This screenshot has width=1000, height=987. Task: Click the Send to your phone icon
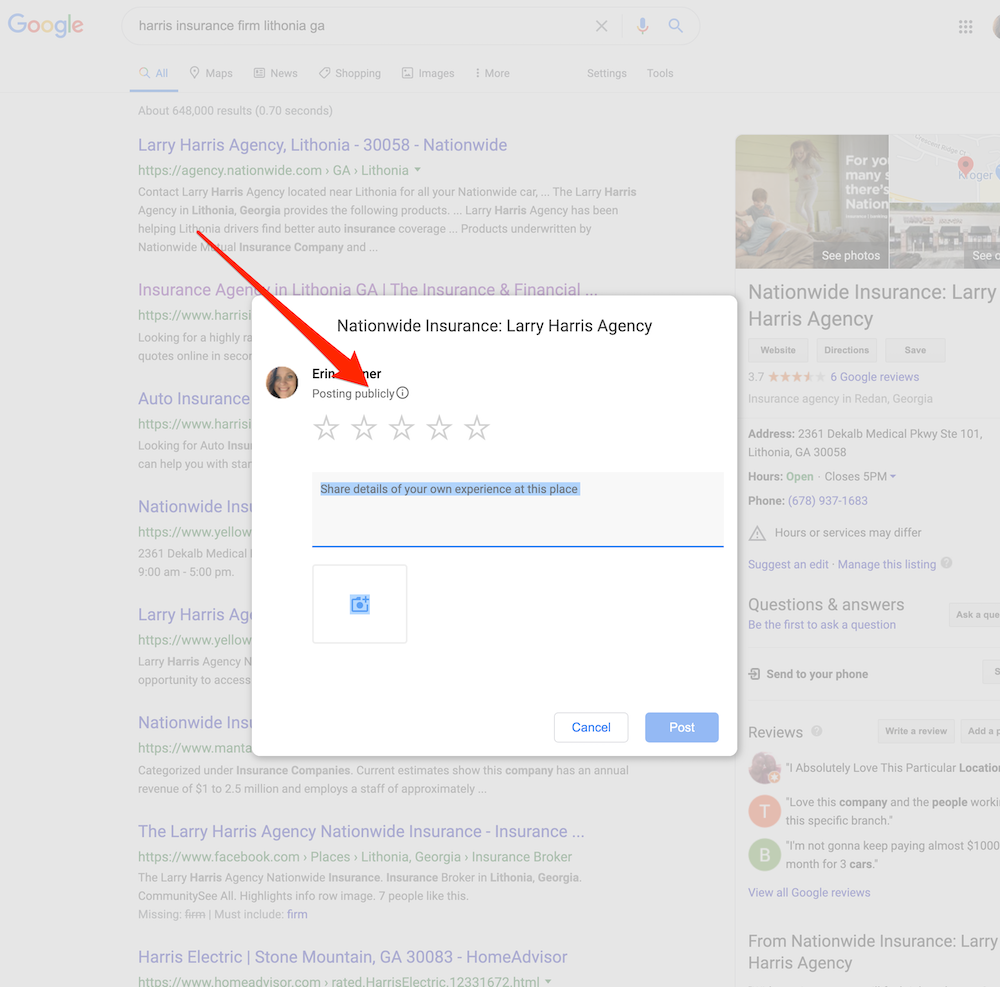click(x=754, y=674)
